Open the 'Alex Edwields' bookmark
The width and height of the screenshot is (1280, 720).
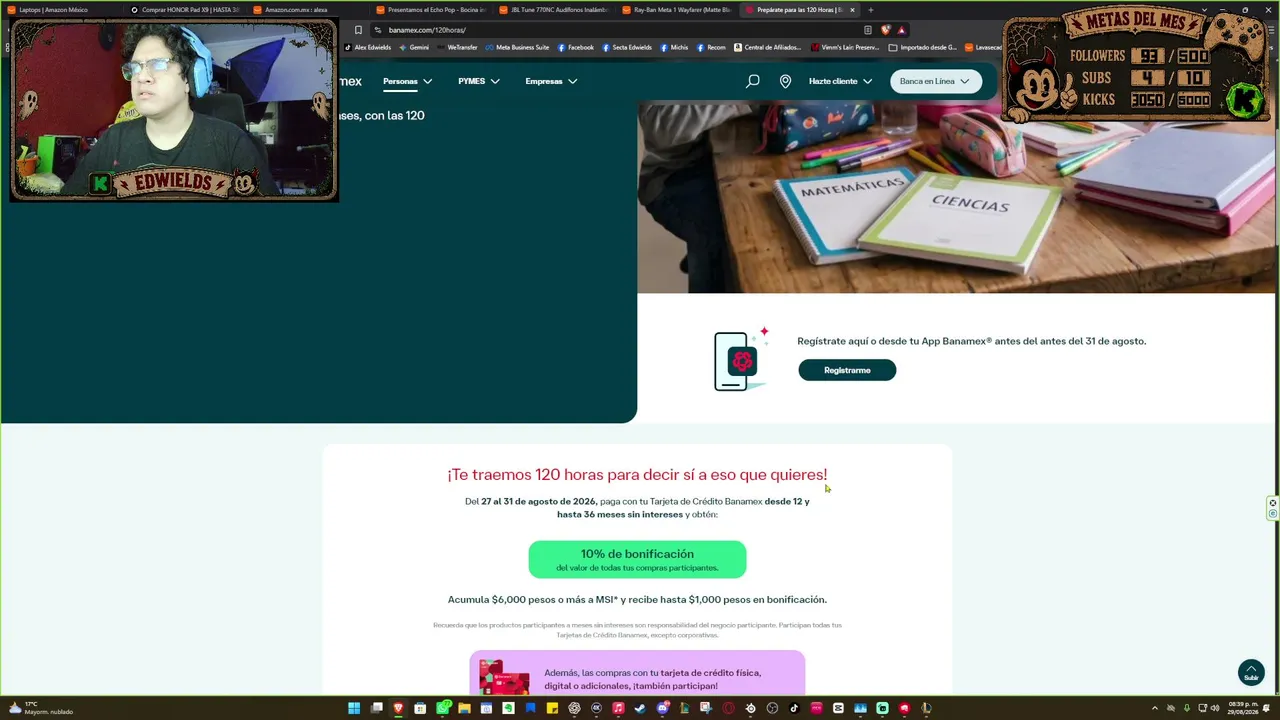click(369, 47)
